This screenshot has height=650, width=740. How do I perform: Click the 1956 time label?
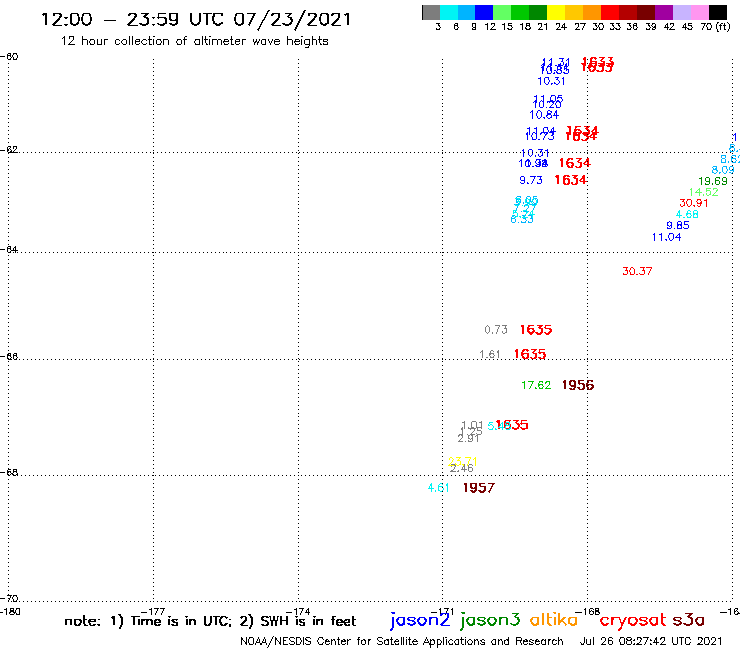[578, 385]
